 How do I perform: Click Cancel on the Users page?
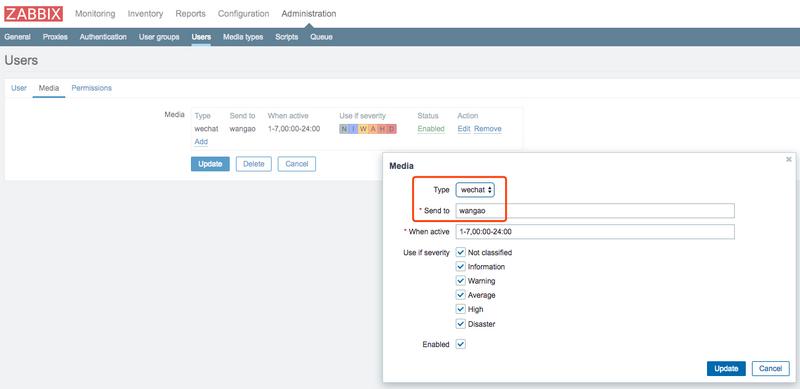pos(297,164)
